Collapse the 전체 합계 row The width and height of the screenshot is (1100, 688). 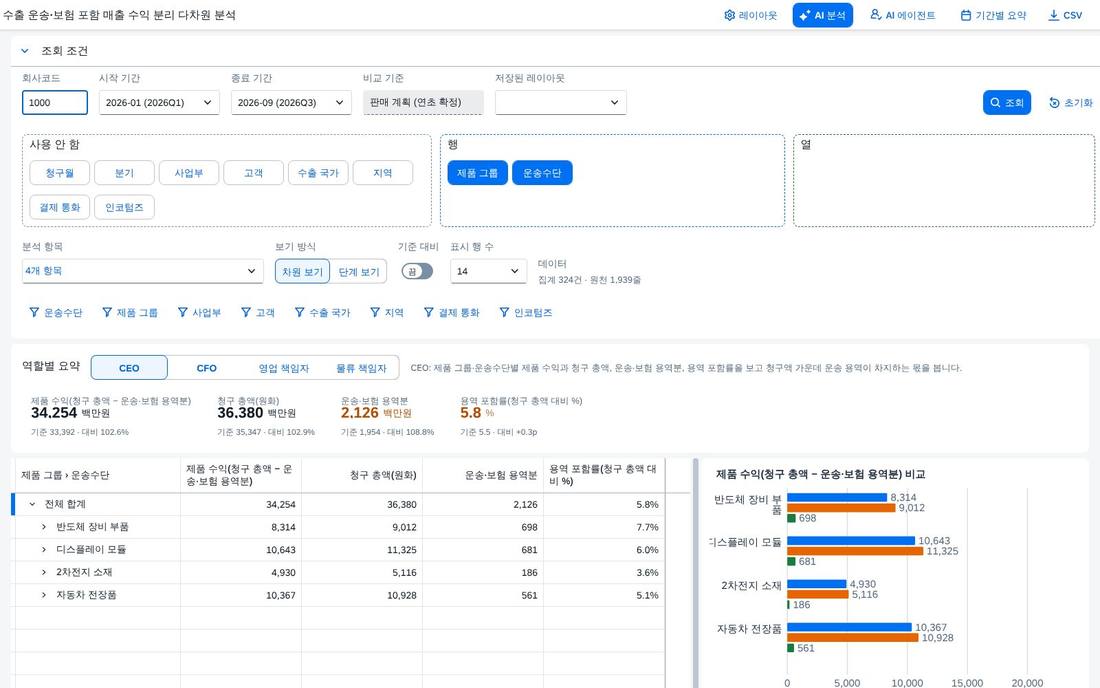point(32,504)
